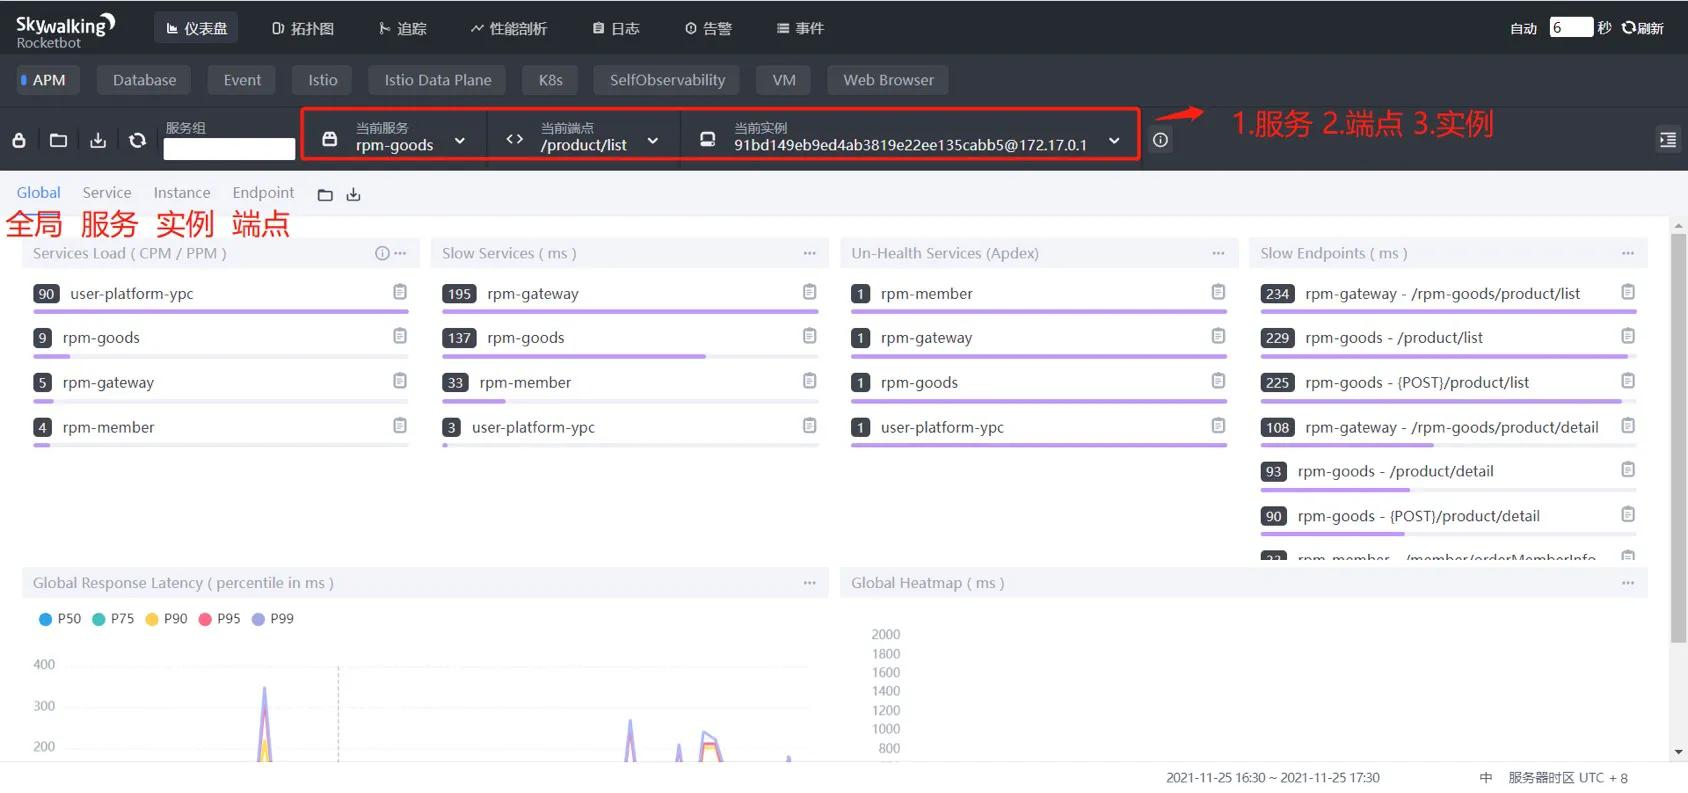The image size is (1688, 793).
Task: Open the Endpoint dashboard tab
Action: click(263, 193)
